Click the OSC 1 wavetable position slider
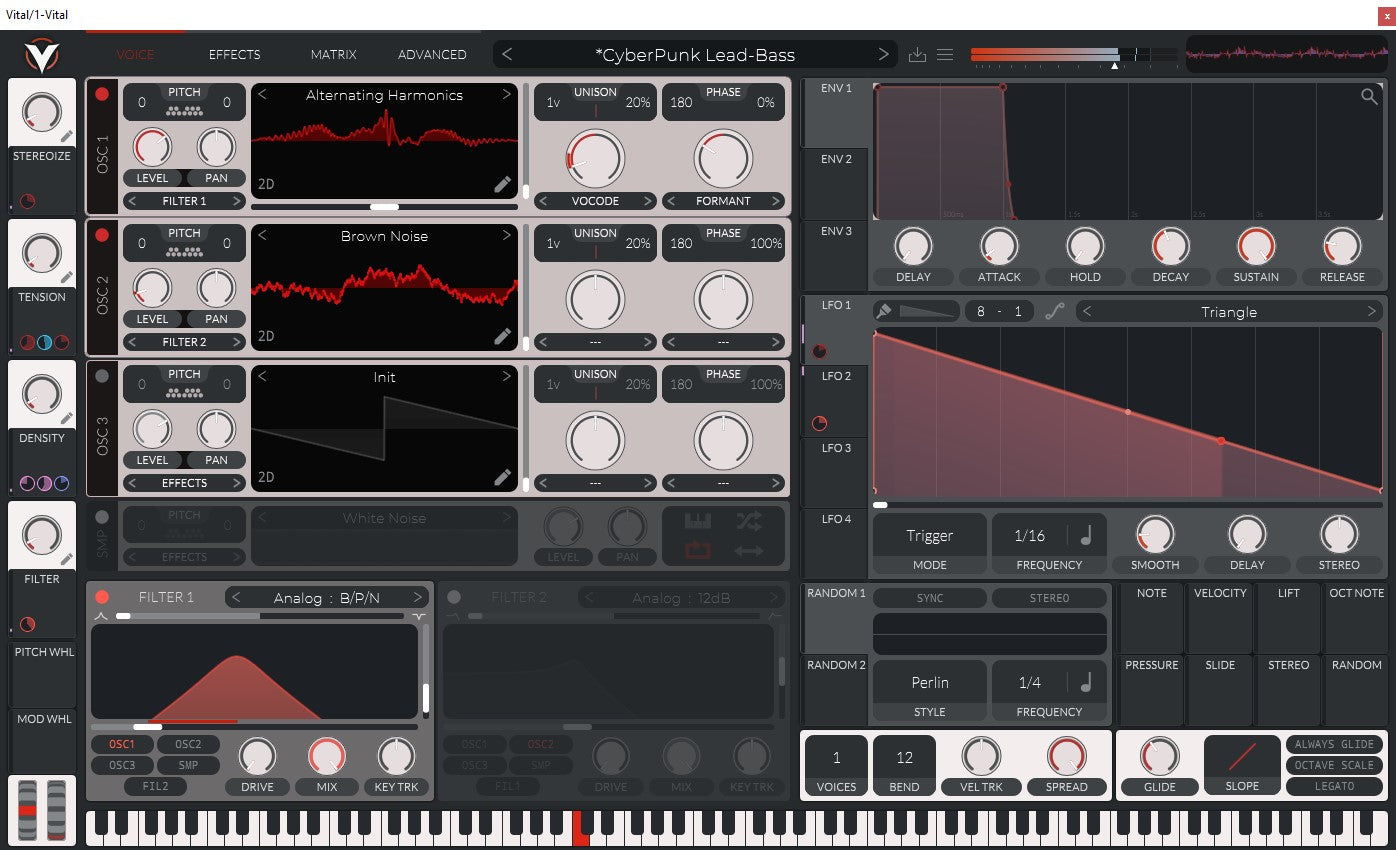Viewport: 1396px width, 850px height. click(x=384, y=207)
